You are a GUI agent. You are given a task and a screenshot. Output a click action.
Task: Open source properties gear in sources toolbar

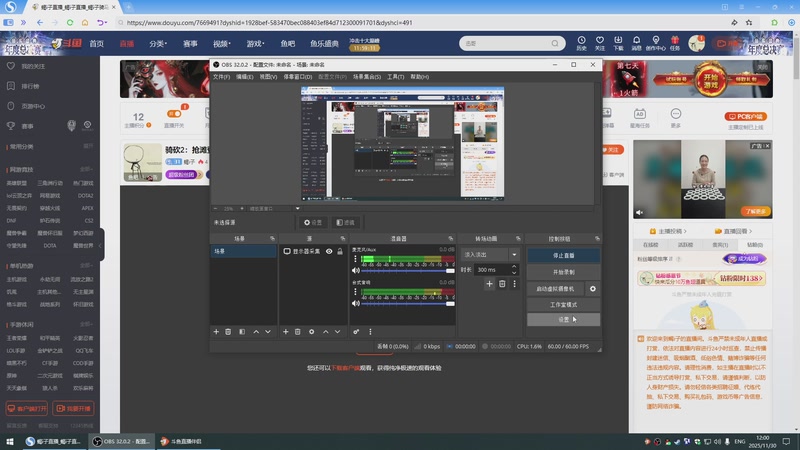pos(312,332)
